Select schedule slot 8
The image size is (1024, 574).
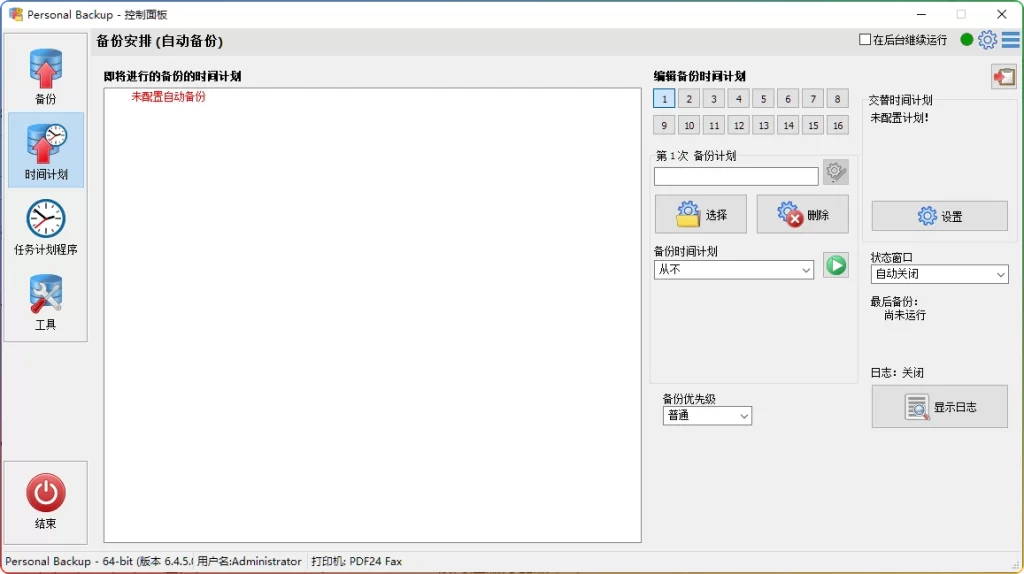point(838,99)
